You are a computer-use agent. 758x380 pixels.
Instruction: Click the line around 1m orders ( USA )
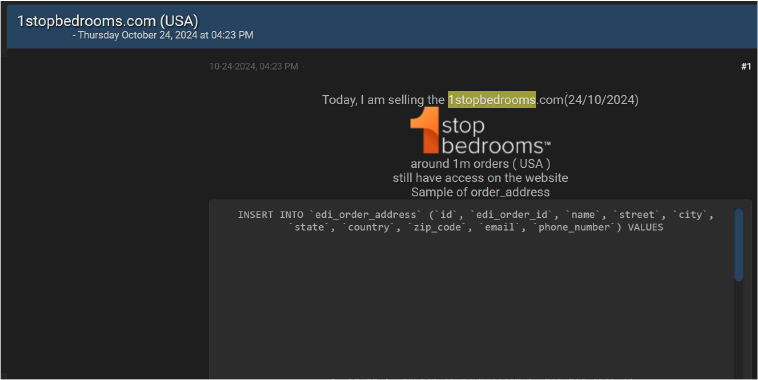click(x=481, y=164)
